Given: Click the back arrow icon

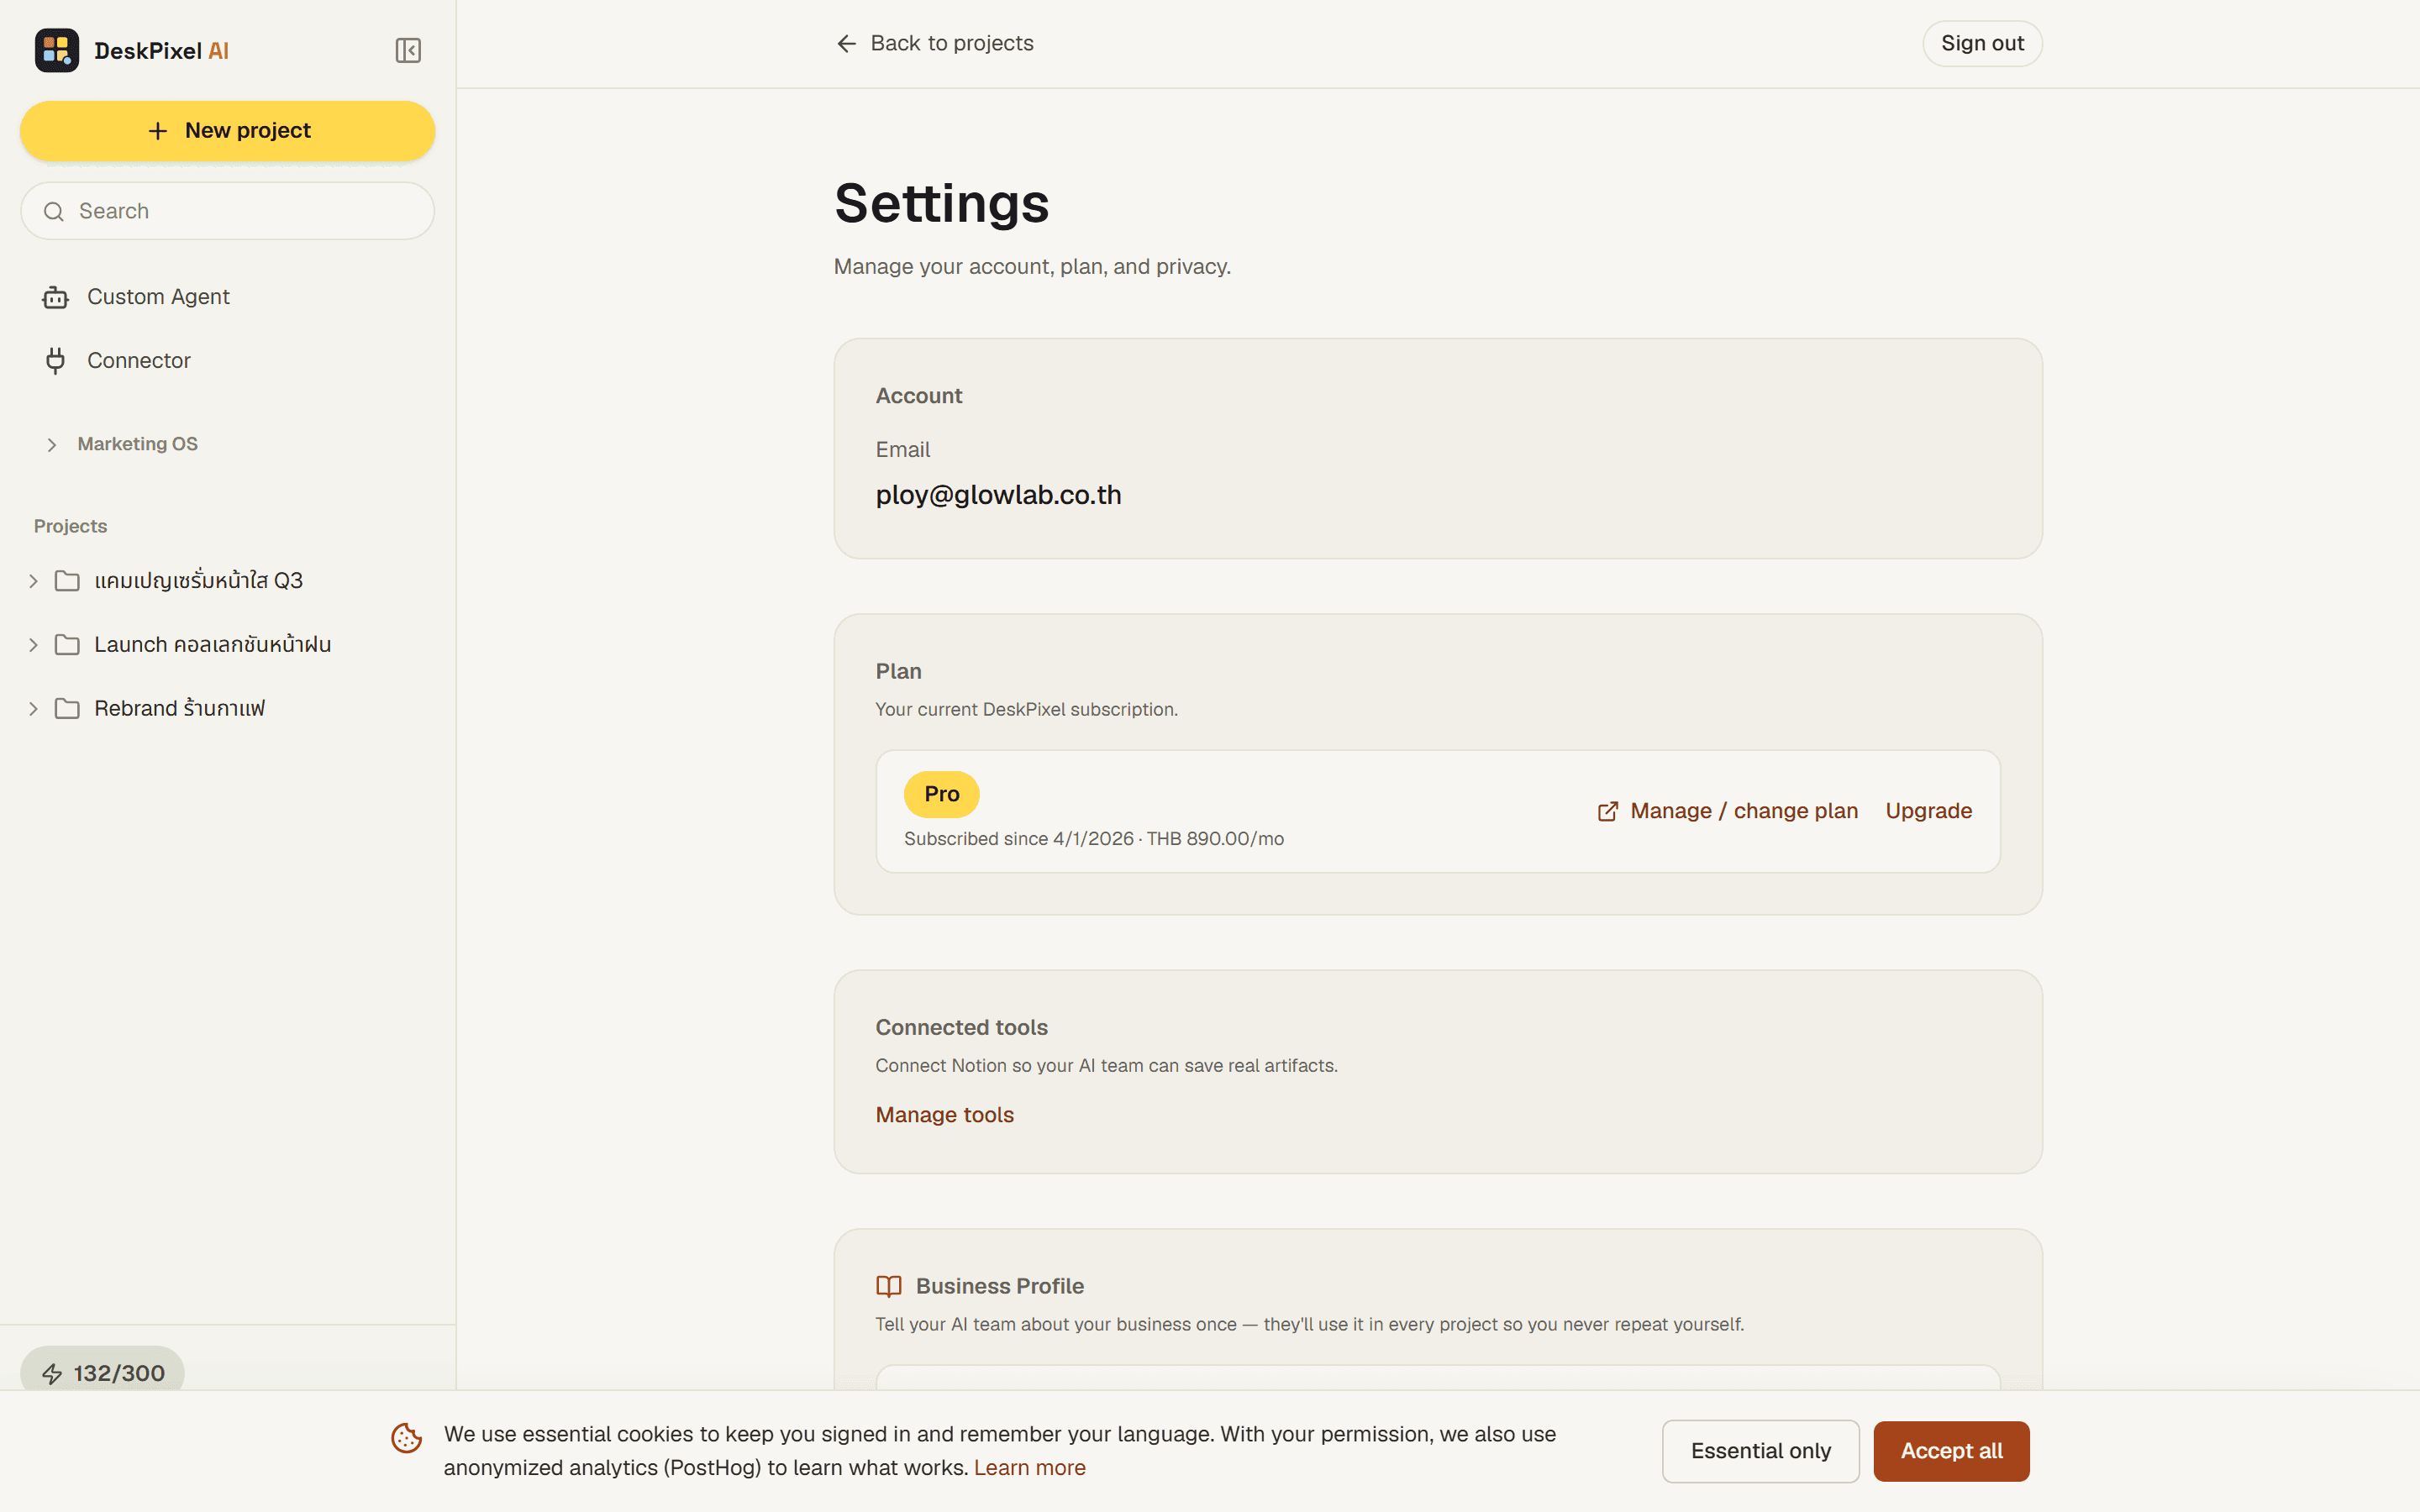Looking at the screenshot, I should click(846, 44).
